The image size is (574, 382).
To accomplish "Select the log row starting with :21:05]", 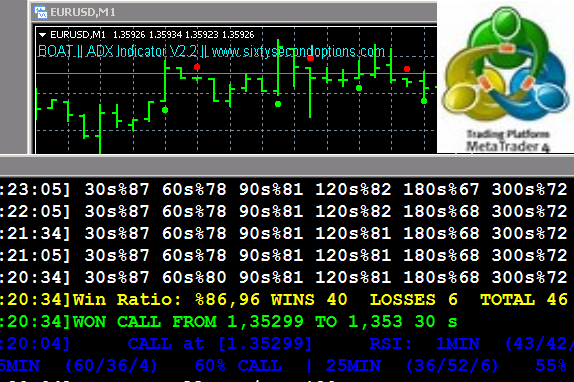I will click(284, 255).
